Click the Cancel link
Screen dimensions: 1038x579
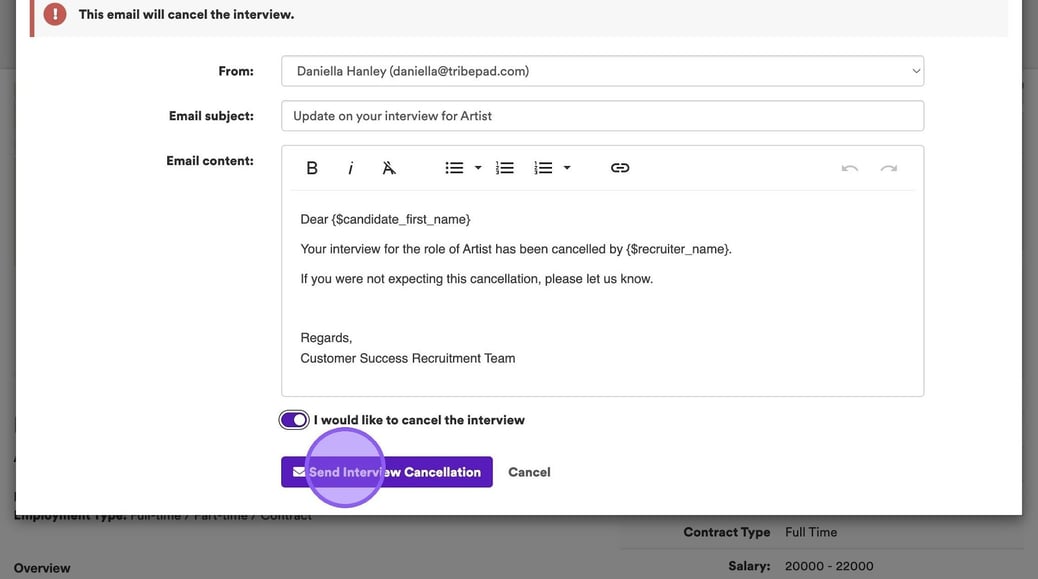pyautogui.click(x=529, y=472)
